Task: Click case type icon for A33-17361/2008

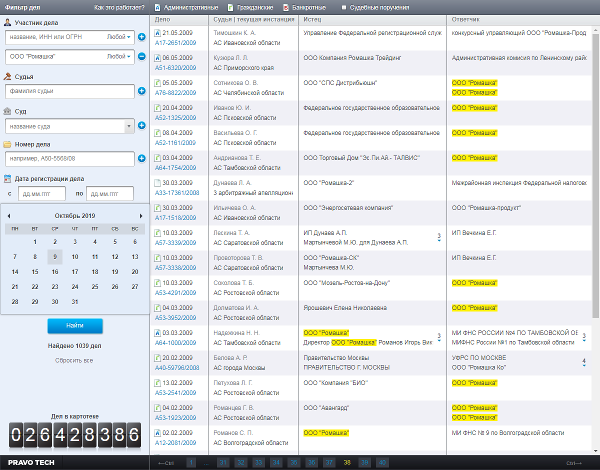Action: click(157, 183)
